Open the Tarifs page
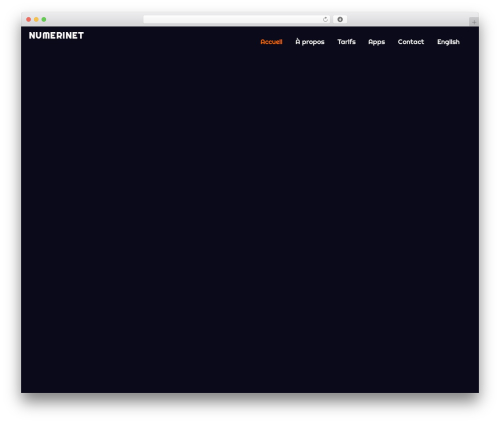Image resolution: width=500 pixels, height=423 pixels. 346,42
